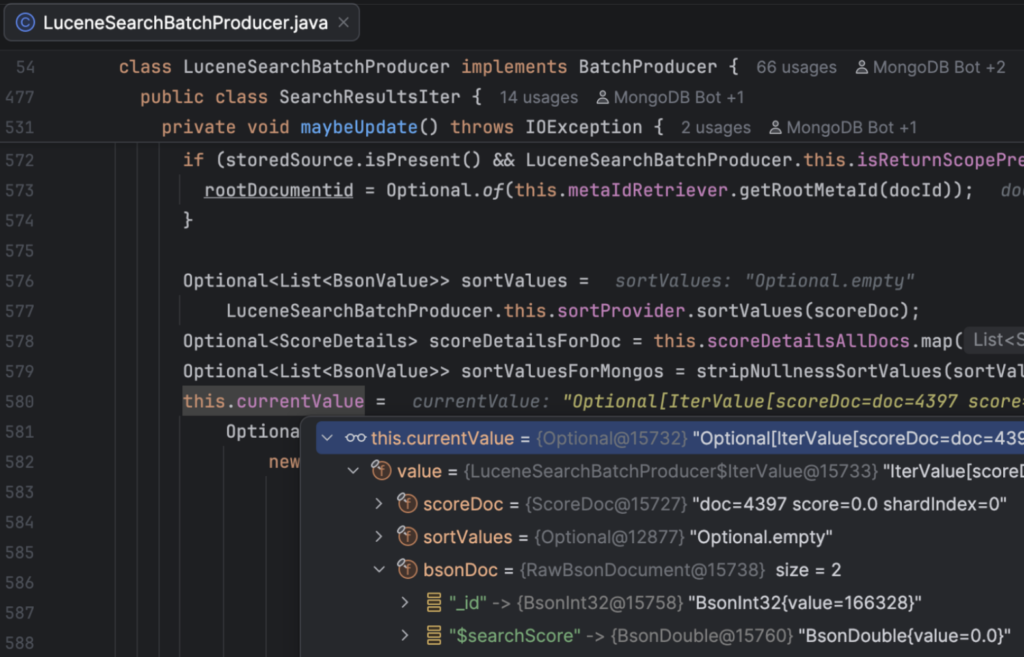1024x657 pixels.
Task: Click the highlighted this.currentValue on line 580
Action: click(x=274, y=402)
